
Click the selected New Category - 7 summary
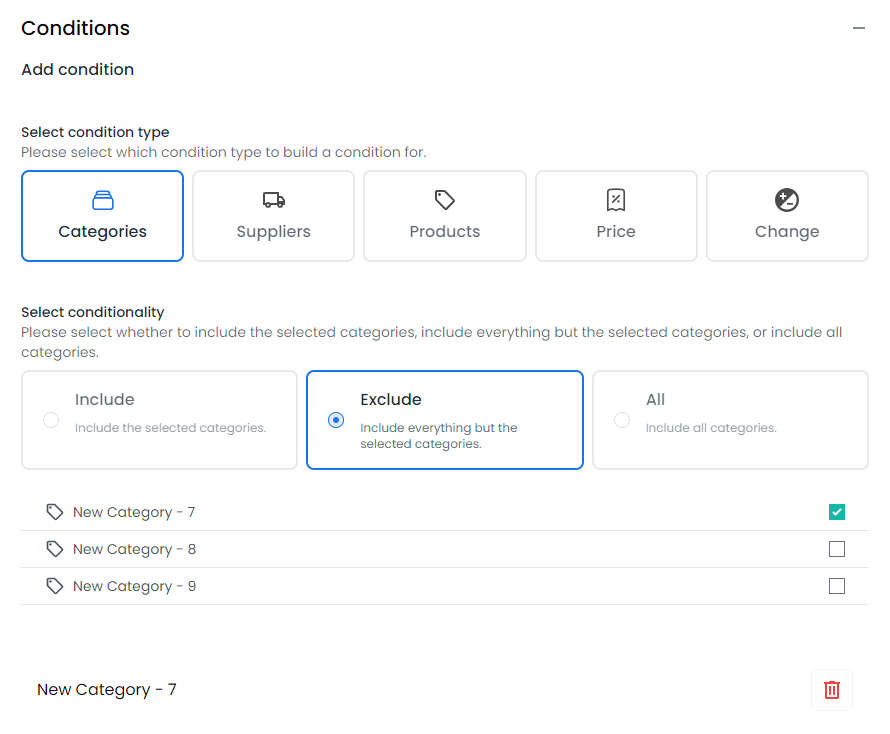point(107,690)
